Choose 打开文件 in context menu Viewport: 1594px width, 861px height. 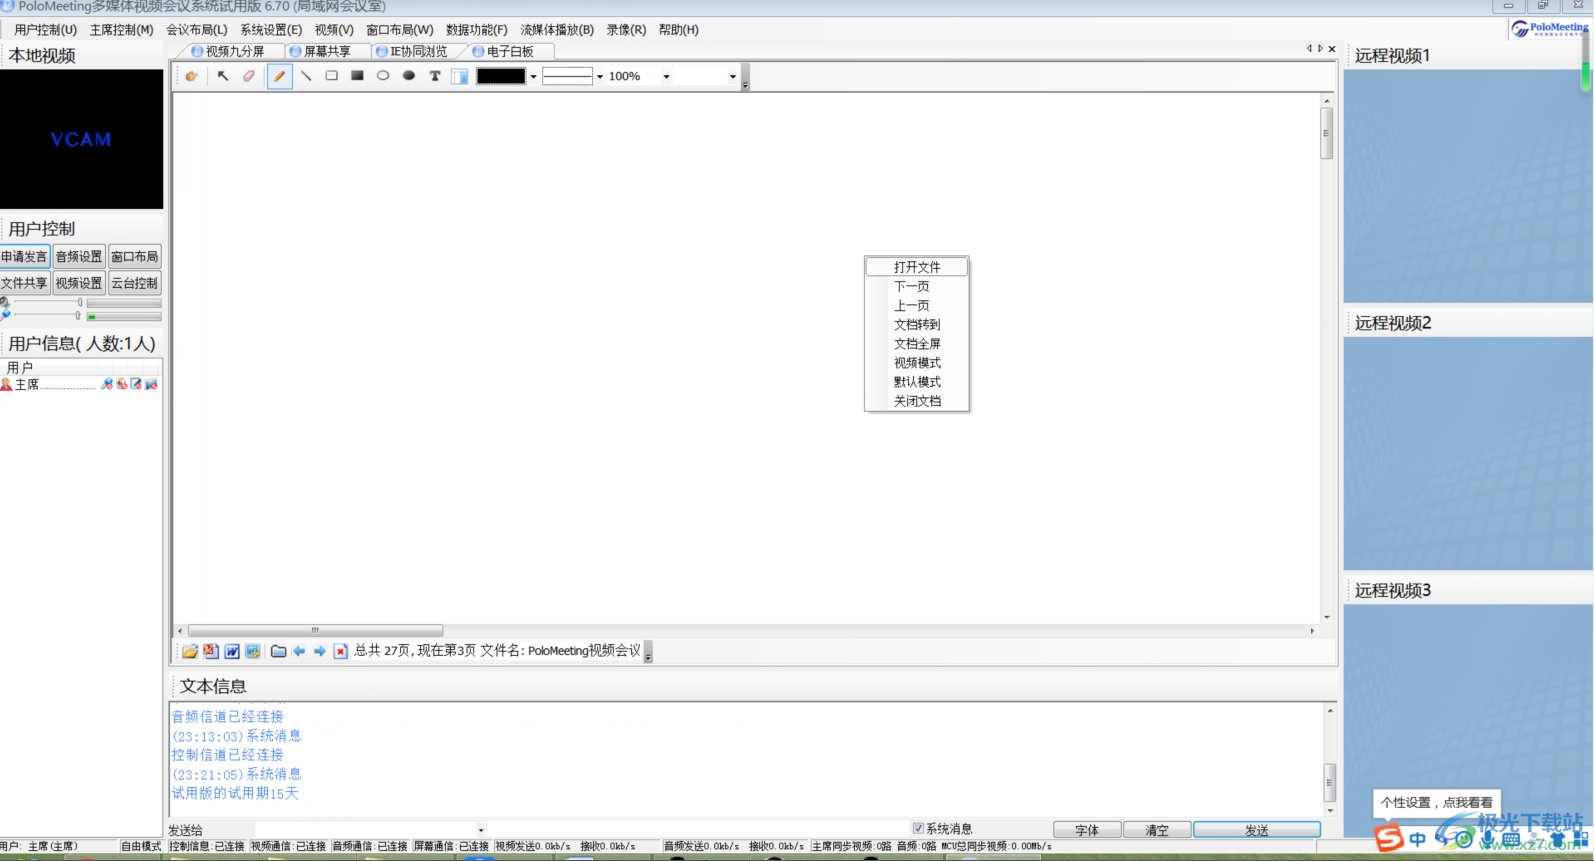point(917,267)
